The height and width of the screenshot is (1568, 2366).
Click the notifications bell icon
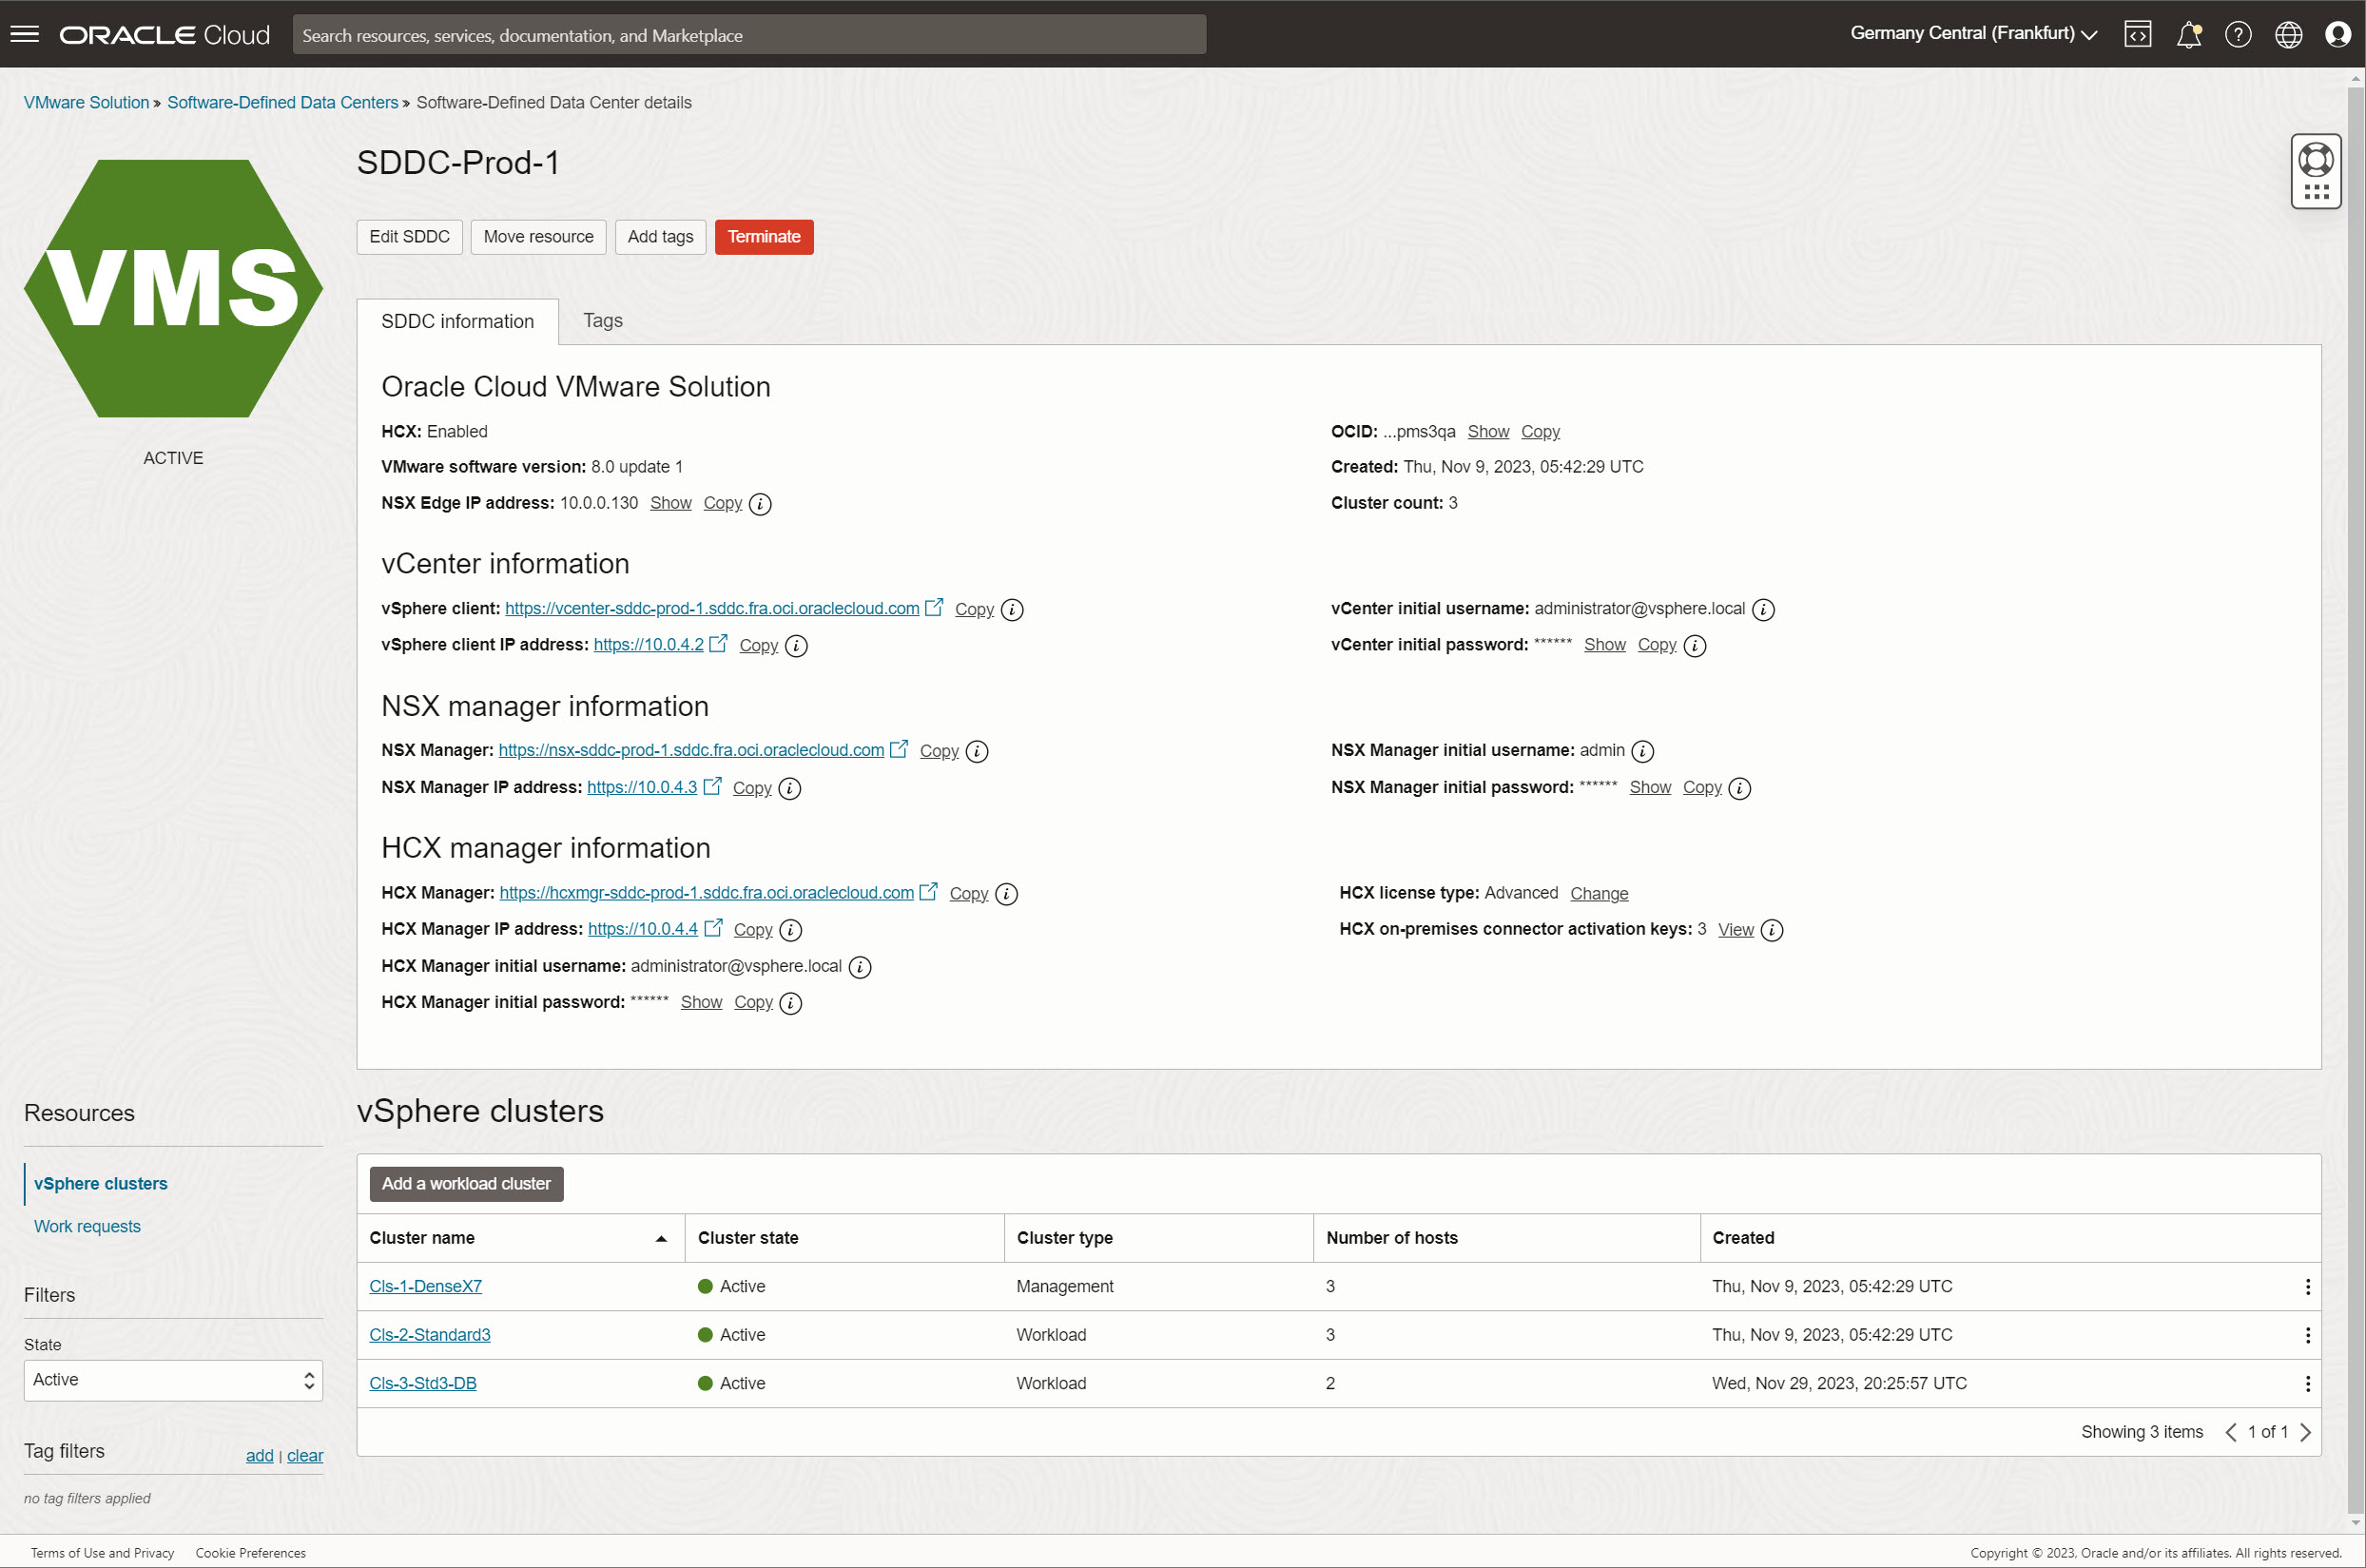(2189, 33)
